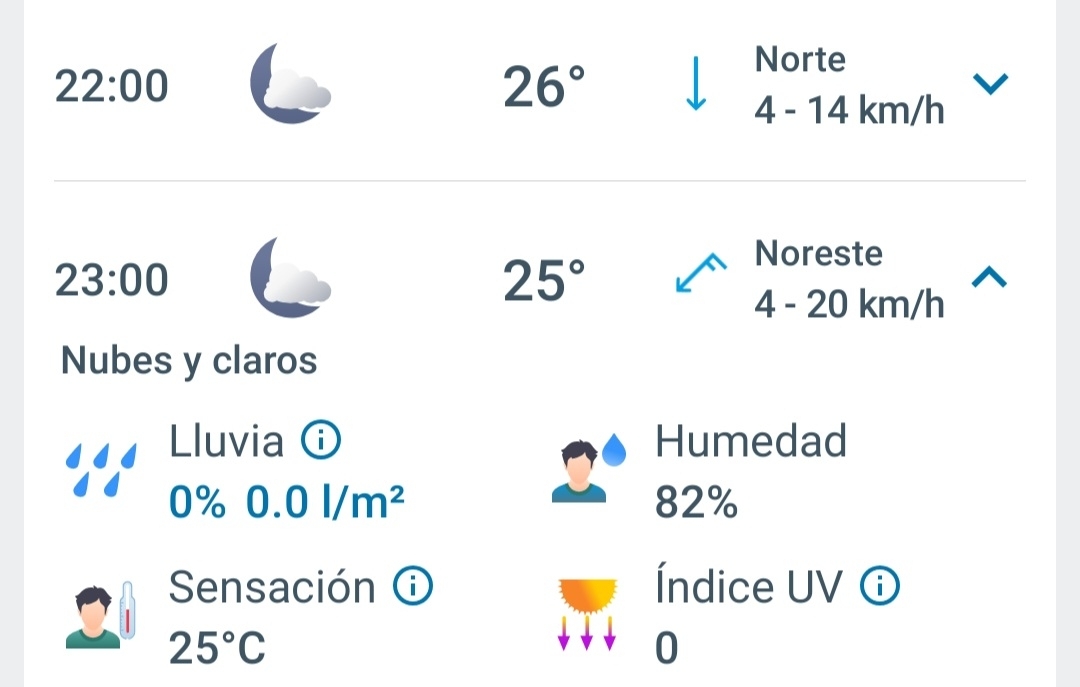Click the Noreste 4 - 20 km/h wind text
This screenshot has width=1080, height=687.
coord(849,279)
